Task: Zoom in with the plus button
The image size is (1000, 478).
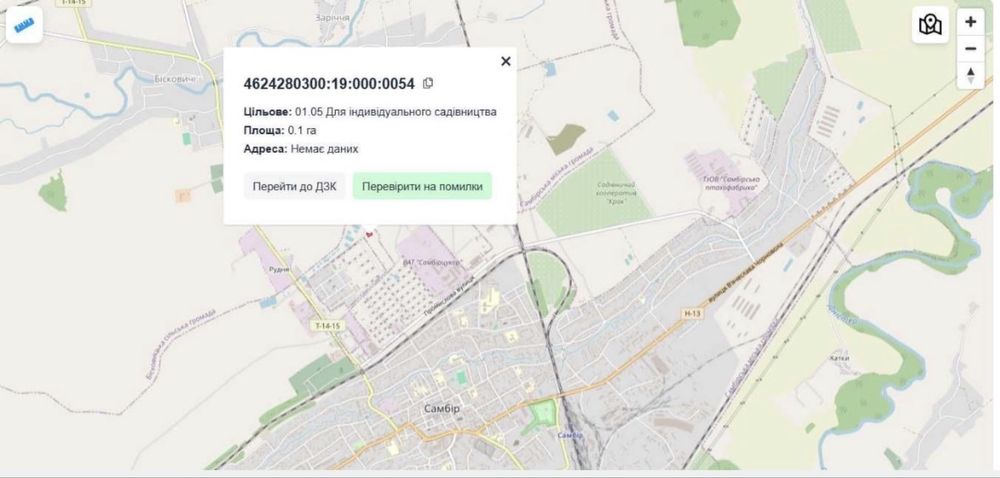Action: 970,22
